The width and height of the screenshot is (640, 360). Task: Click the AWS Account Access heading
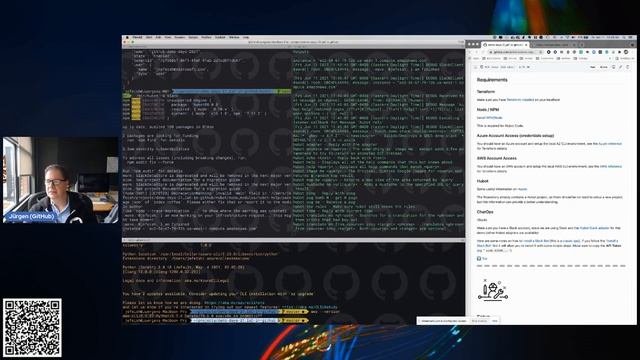[496, 158]
